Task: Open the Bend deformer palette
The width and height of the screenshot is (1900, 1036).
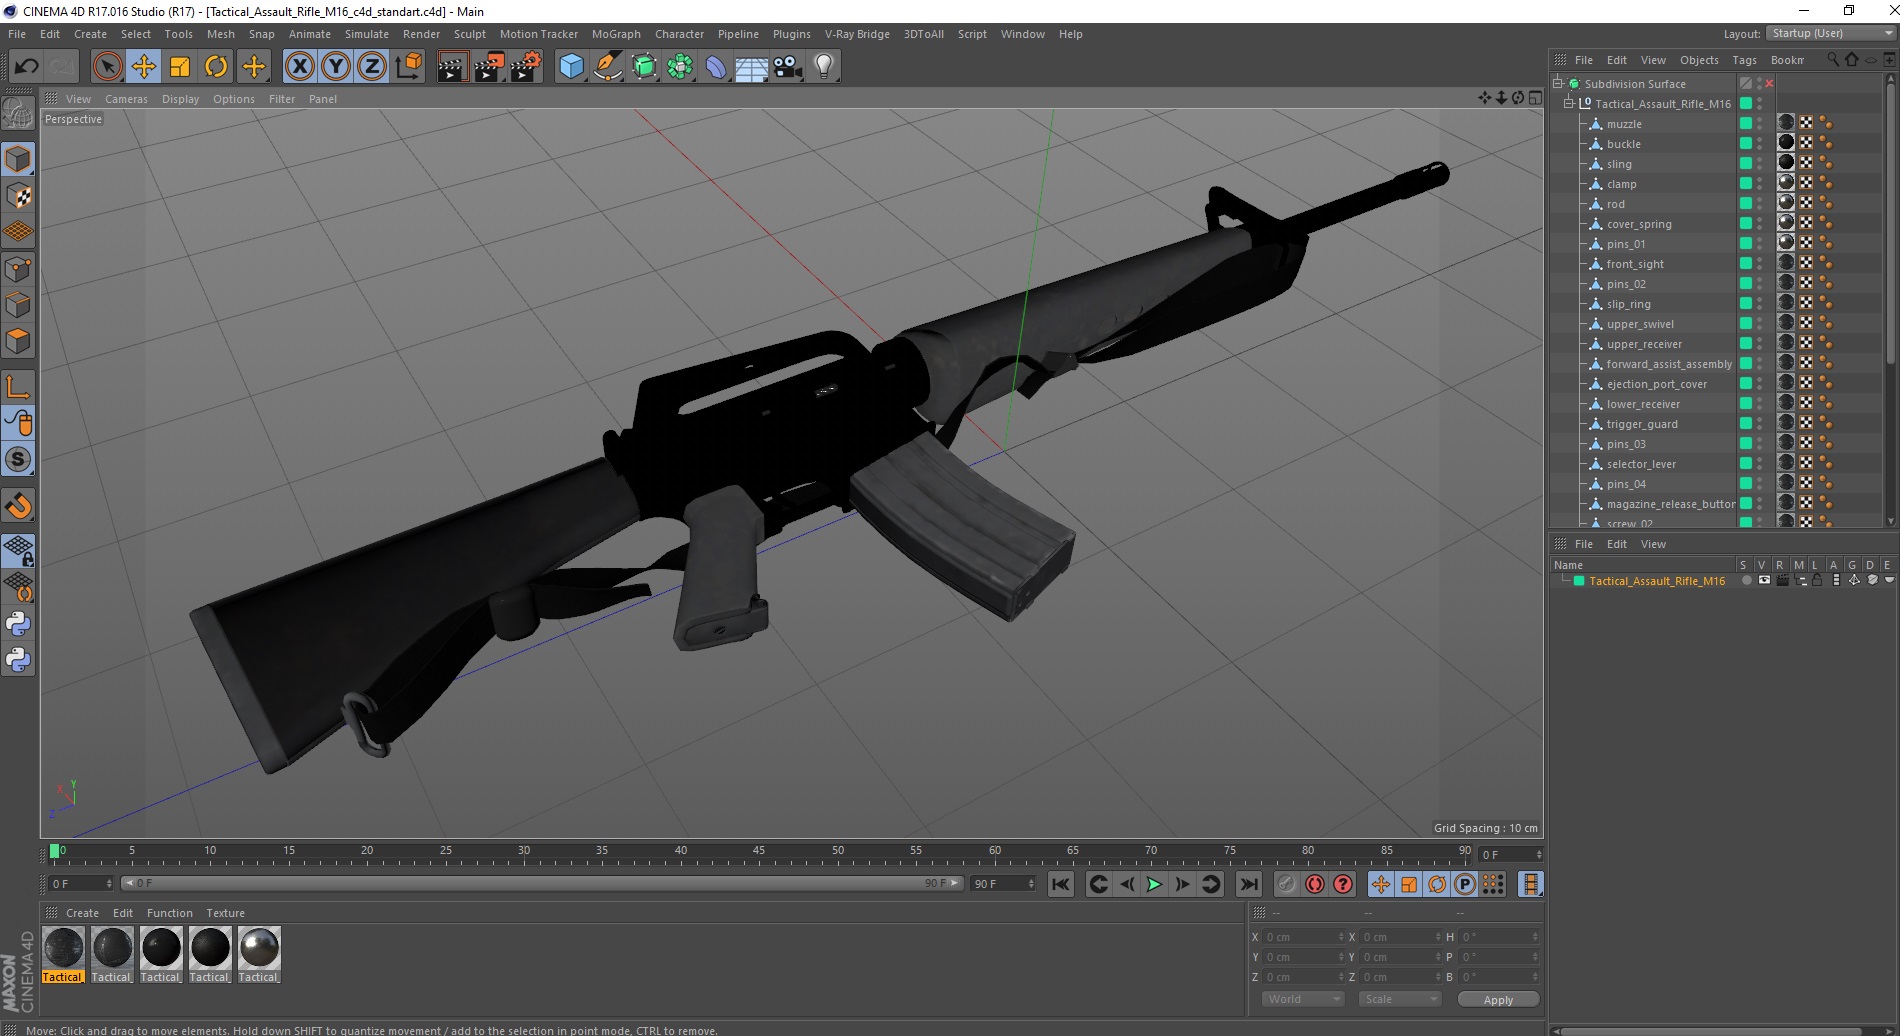Action: (716, 67)
